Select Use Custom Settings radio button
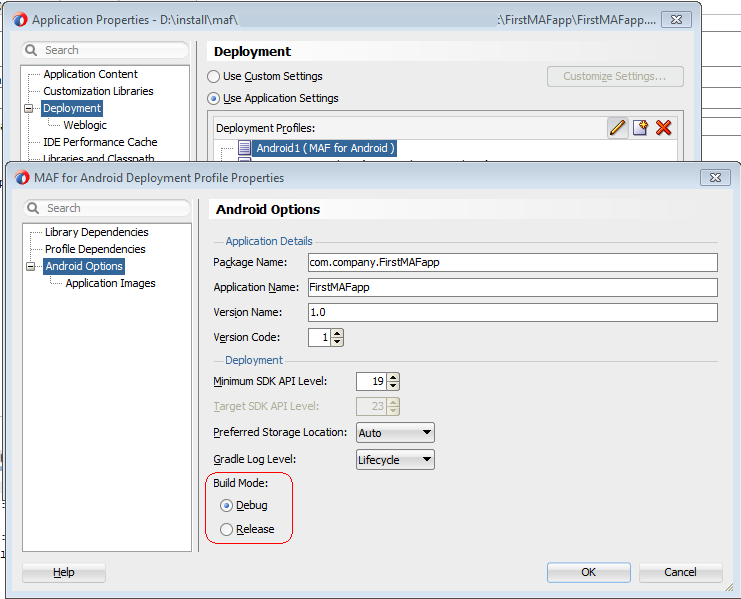This screenshot has width=741, height=599. 214,77
